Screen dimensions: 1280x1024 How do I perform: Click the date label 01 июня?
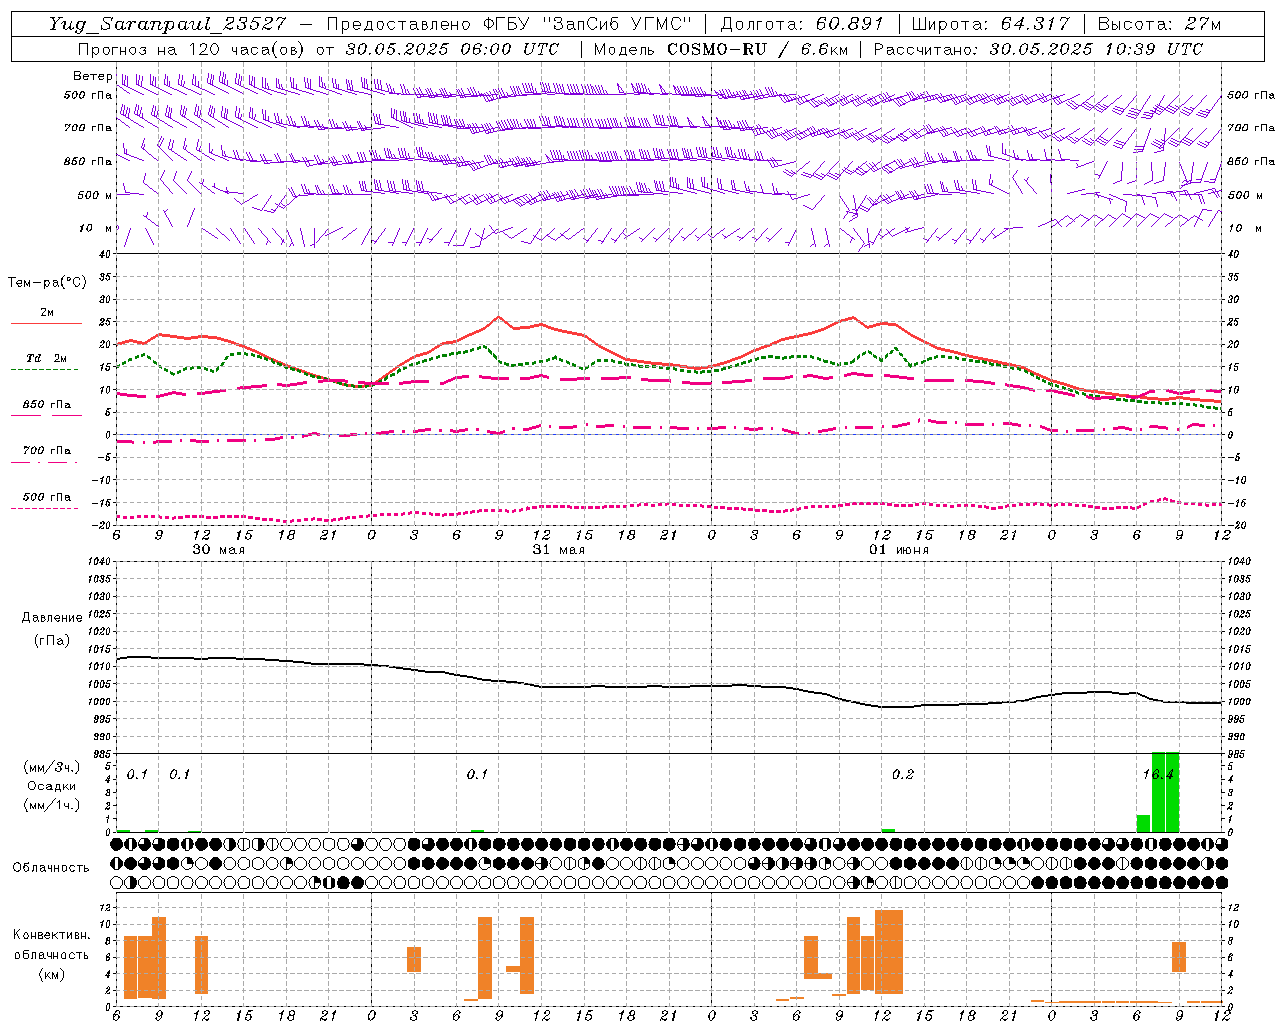tap(898, 549)
